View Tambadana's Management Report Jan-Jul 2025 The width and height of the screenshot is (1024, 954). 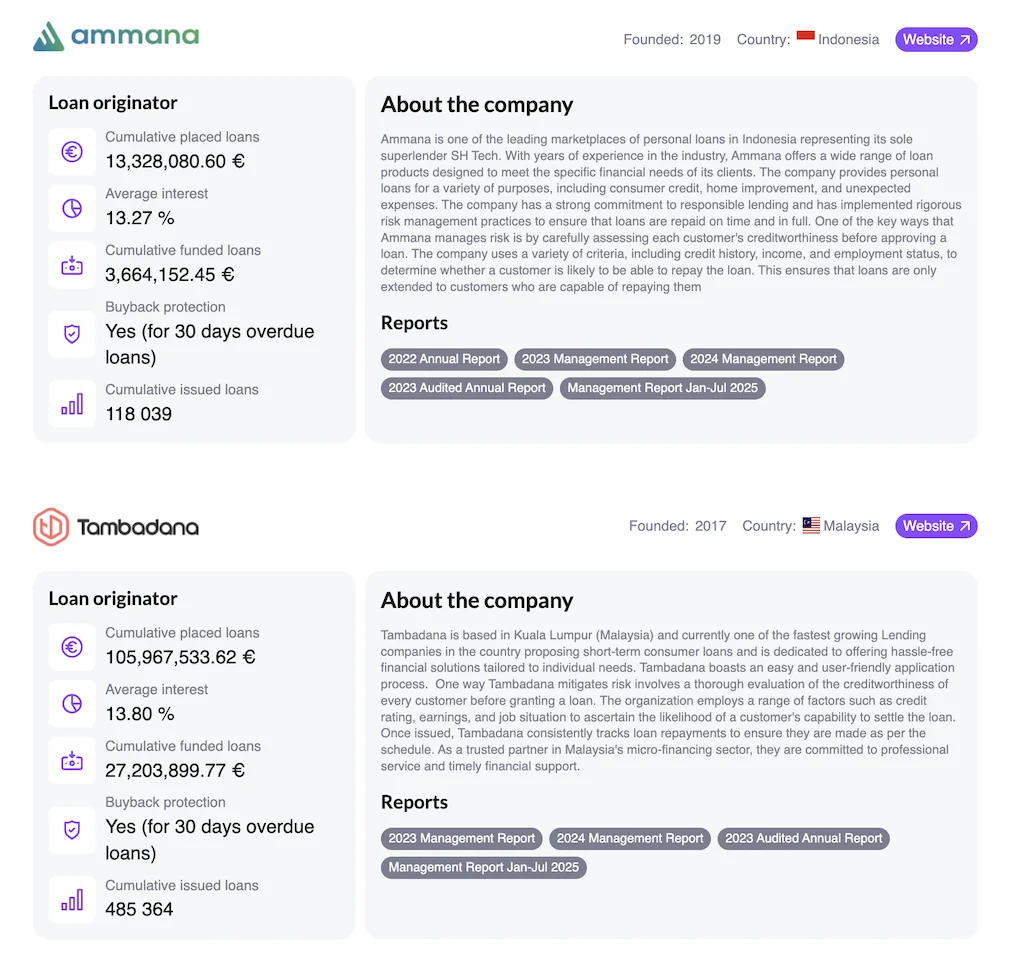click(x=484, y=867)
